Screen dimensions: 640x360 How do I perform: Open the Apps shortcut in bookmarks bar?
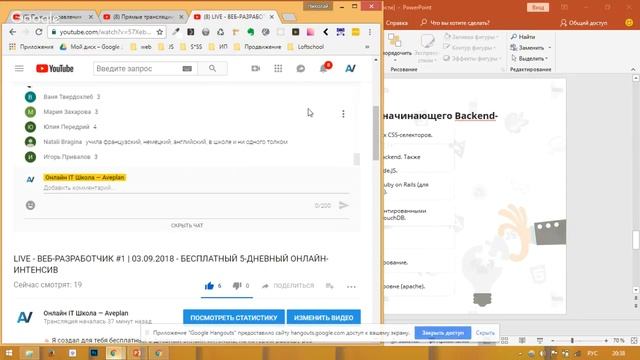pos(31,47)
